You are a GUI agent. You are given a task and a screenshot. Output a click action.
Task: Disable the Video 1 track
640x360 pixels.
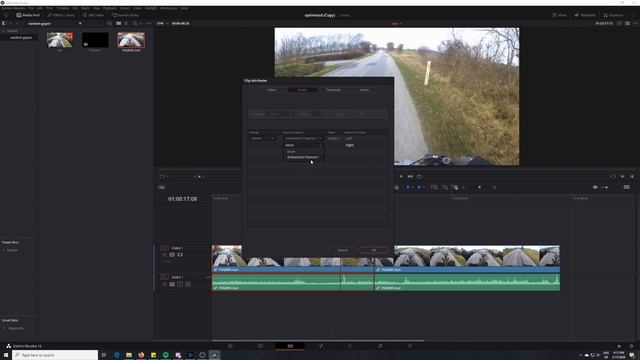[180, 255]
